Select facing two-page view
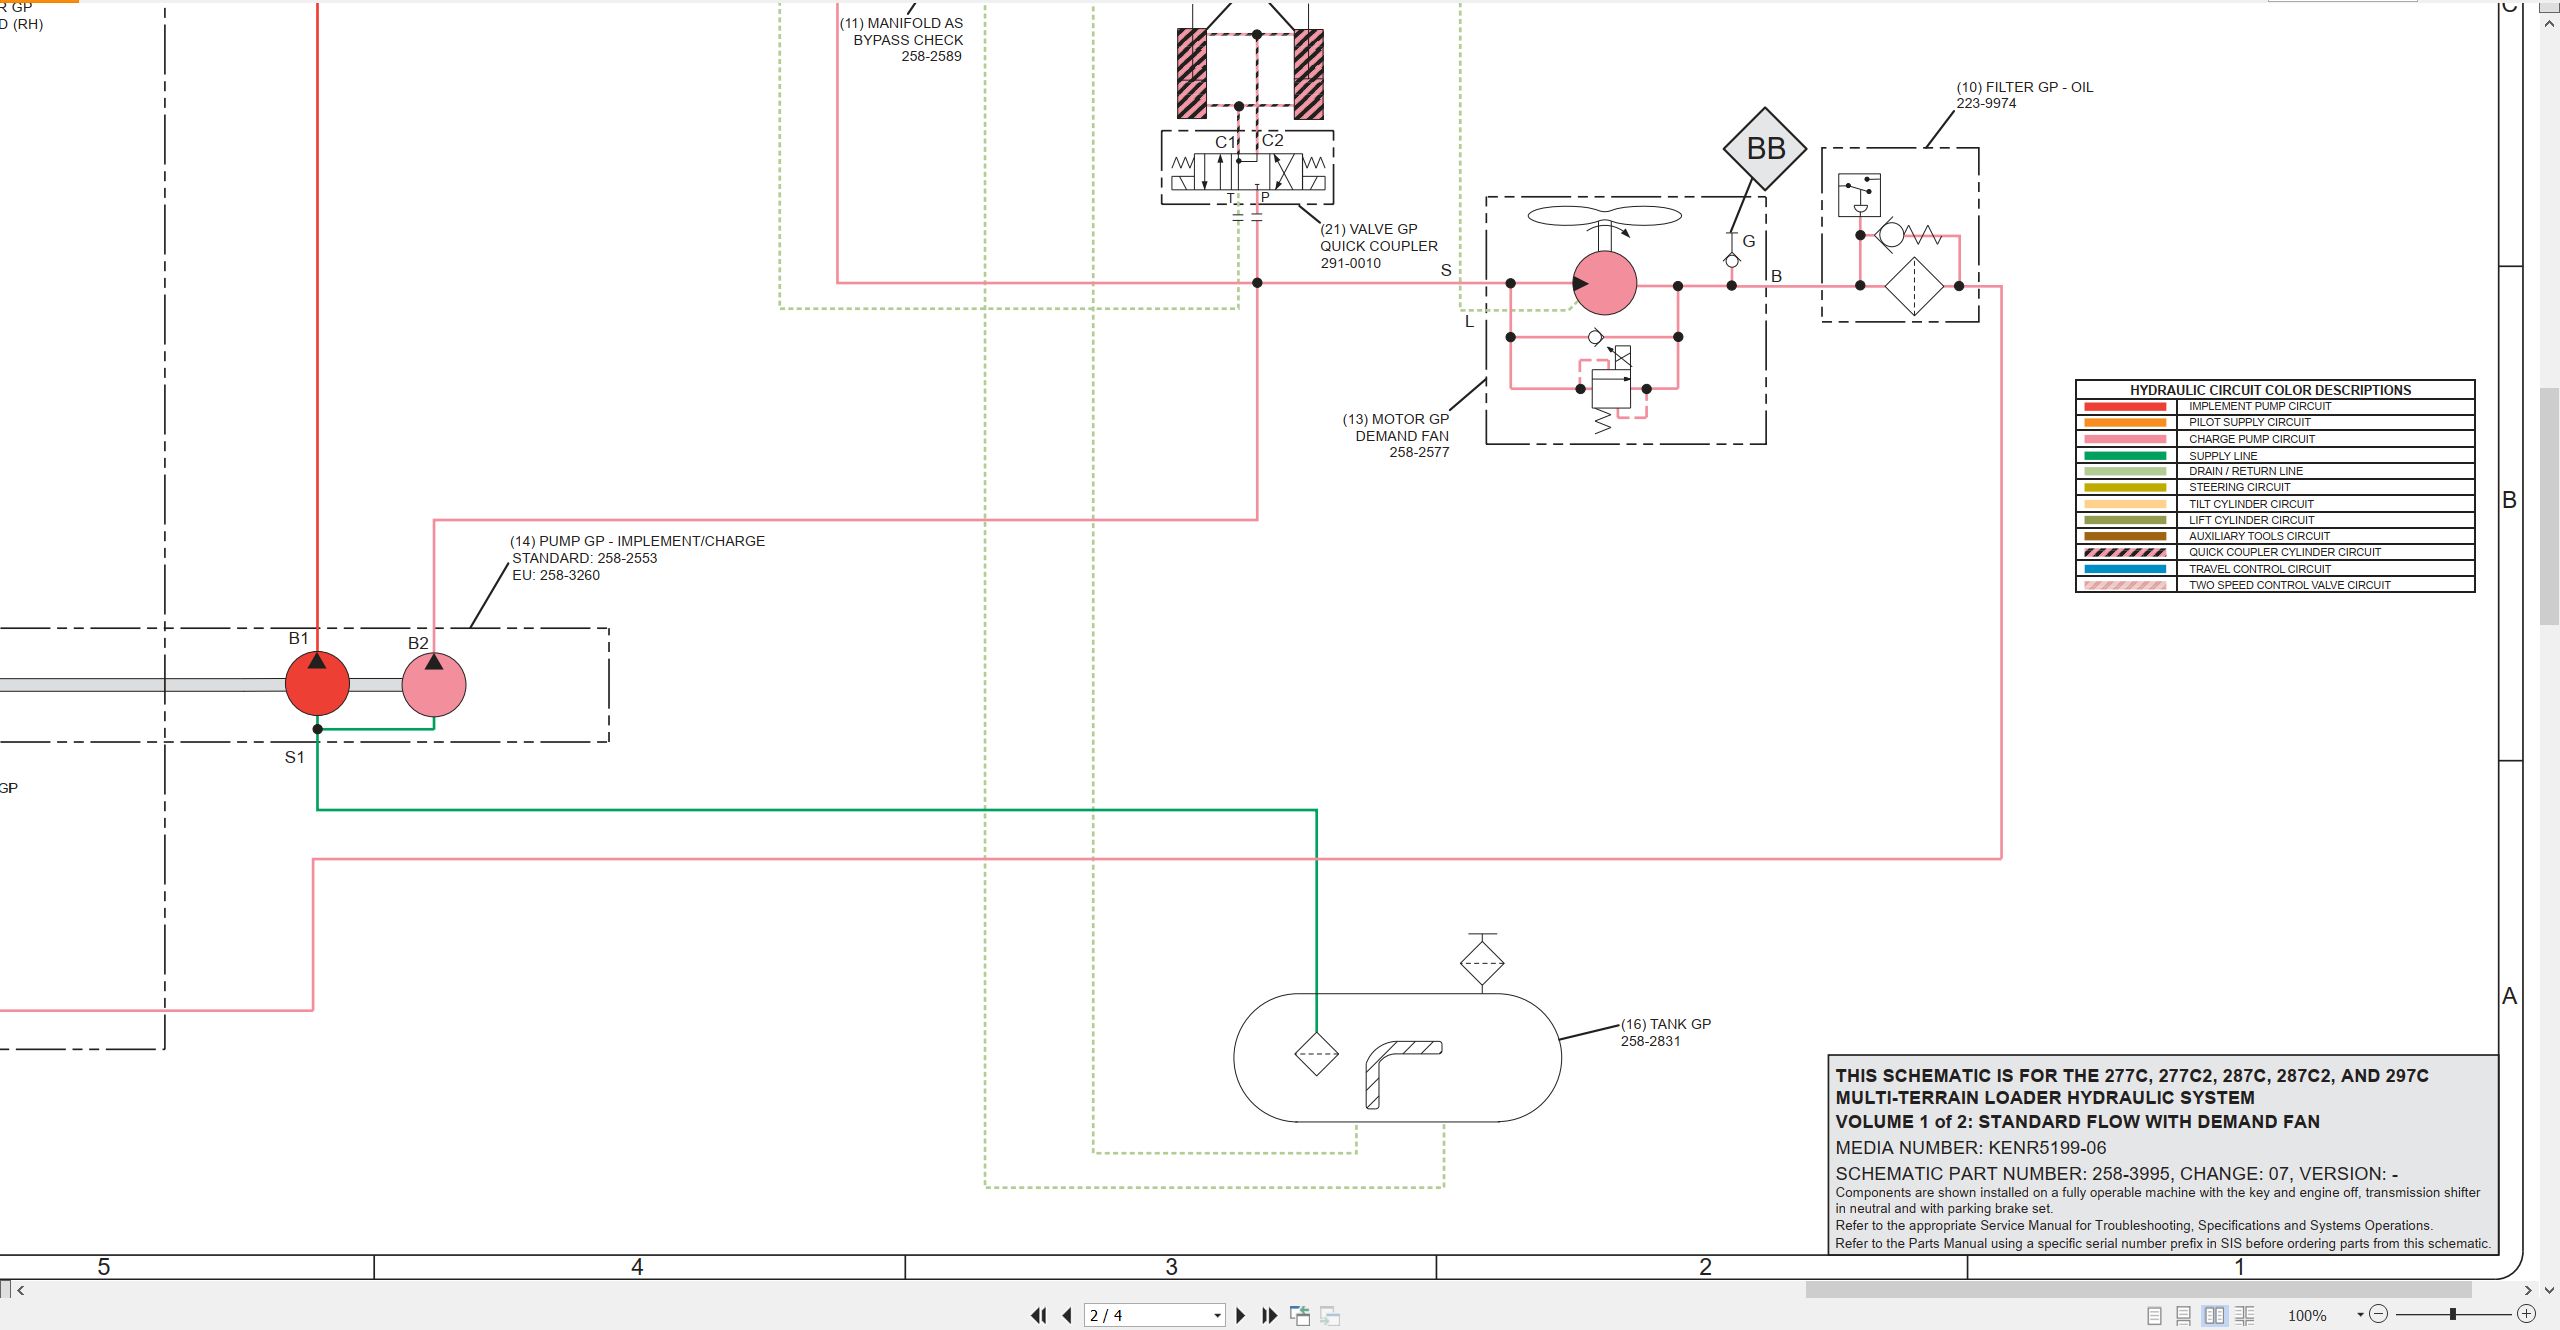2560x1330 pixels. point(2215,1315)
